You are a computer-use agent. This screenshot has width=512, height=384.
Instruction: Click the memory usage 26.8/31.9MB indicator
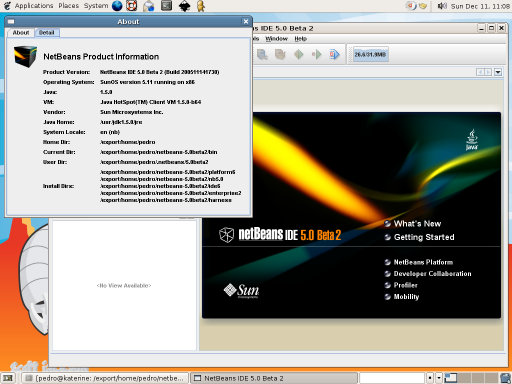(370, 54)
